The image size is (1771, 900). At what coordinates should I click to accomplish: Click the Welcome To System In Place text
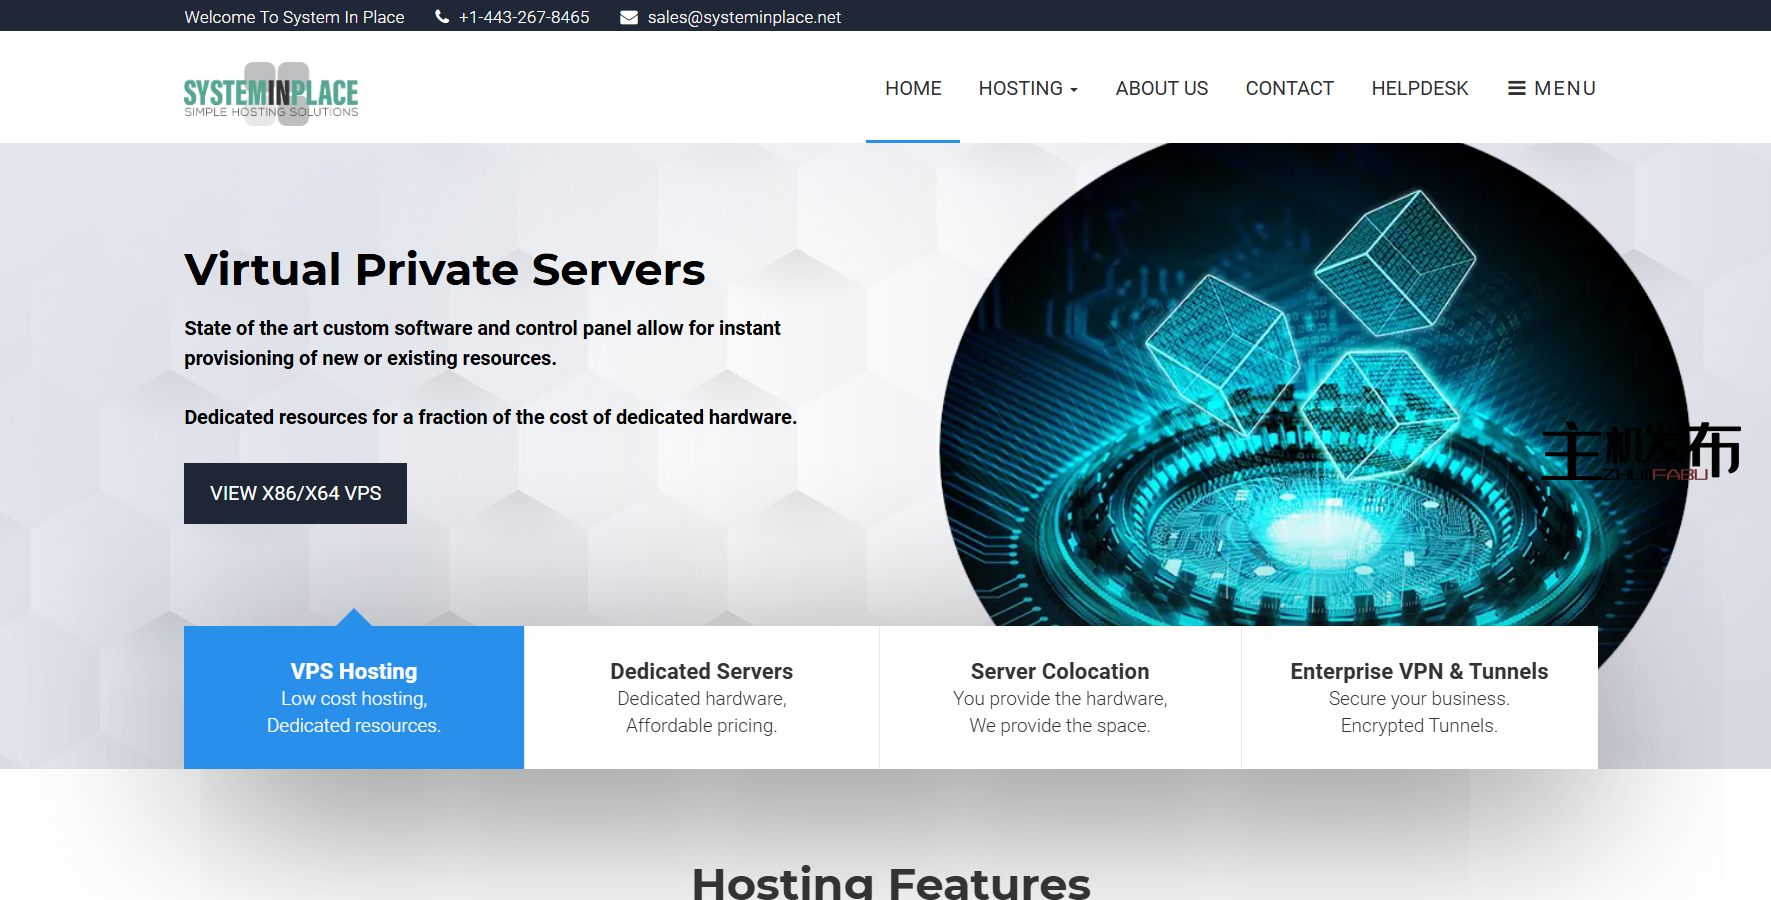pyautogui.click(x=294, y=17)
